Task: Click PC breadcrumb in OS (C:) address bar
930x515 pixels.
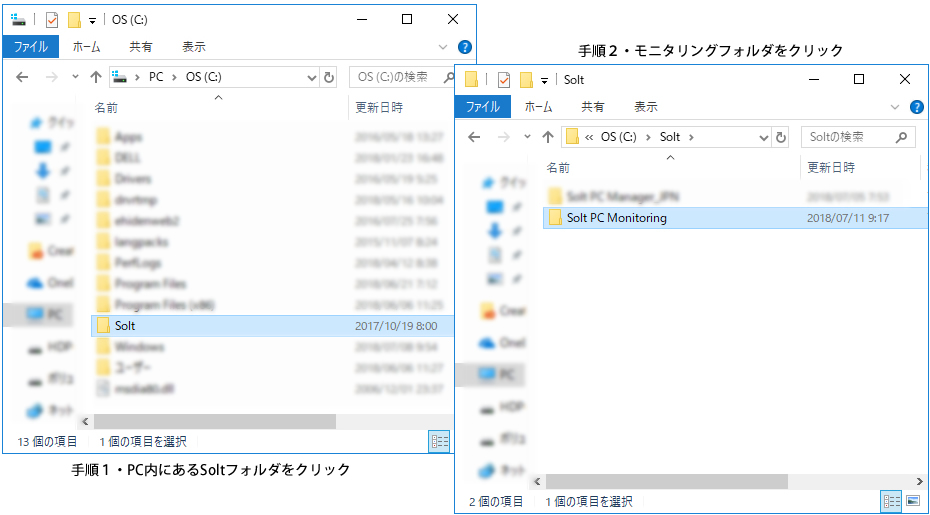Action: 156,77
